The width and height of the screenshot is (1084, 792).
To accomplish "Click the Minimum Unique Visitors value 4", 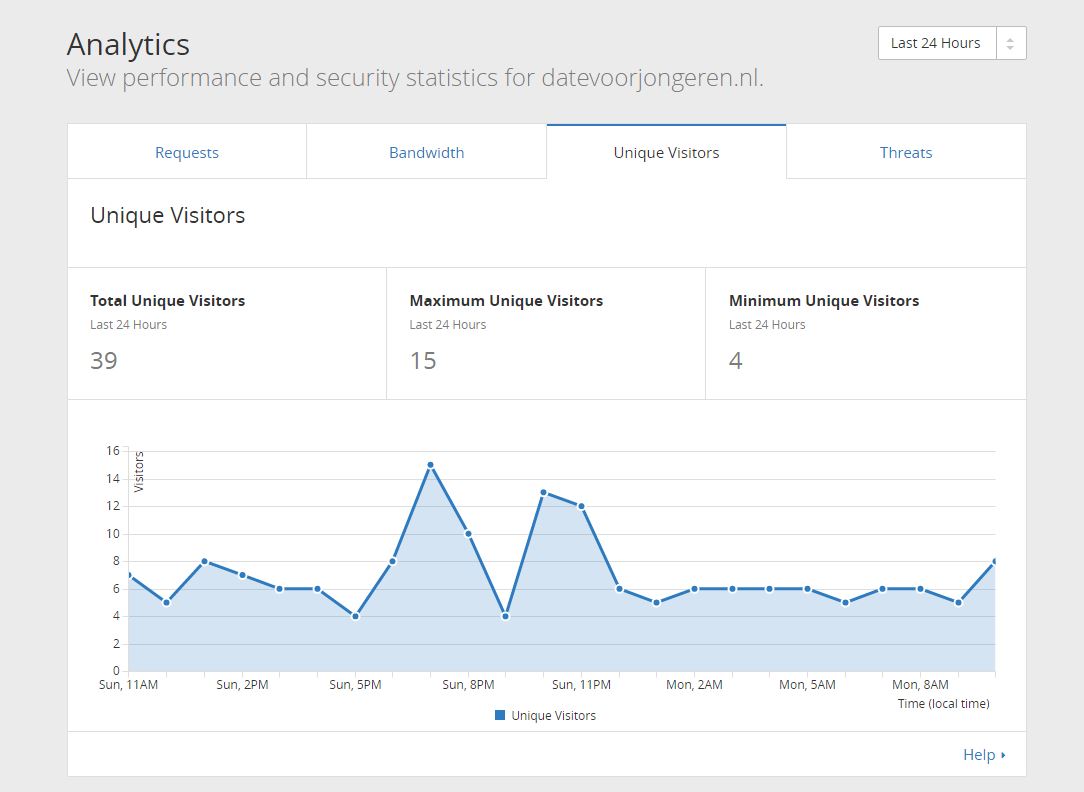I will 736,361.
